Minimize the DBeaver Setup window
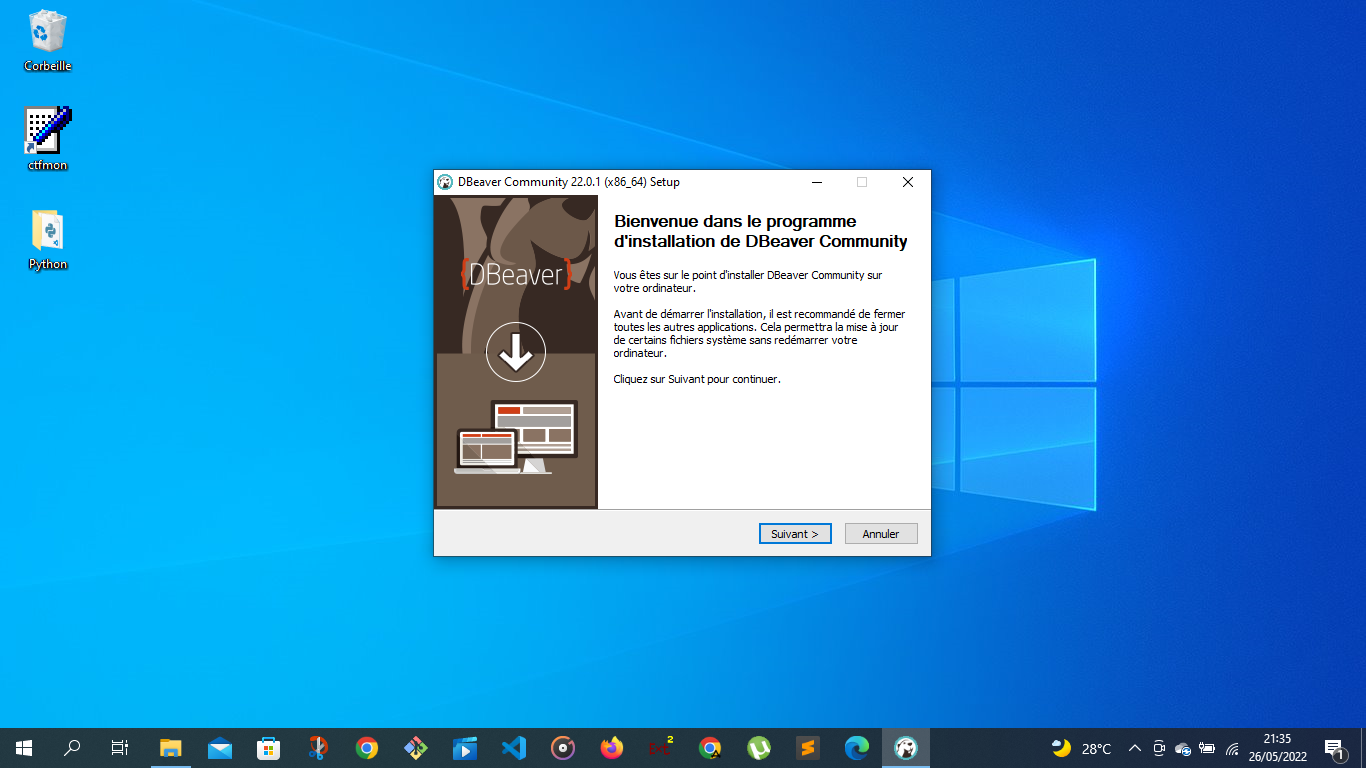1366x768 pixels. point(817,182)
